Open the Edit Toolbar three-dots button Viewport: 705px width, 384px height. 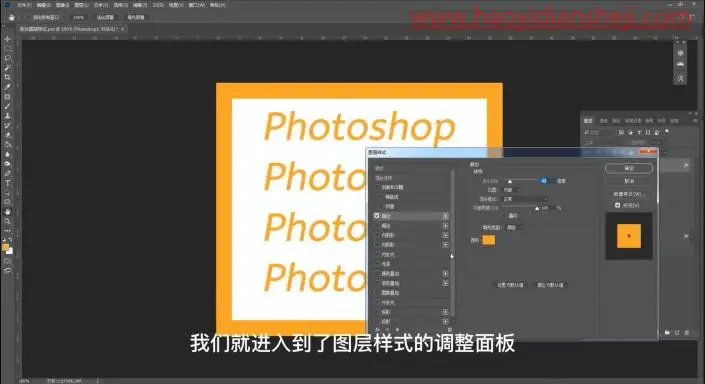tap(7, 231)
